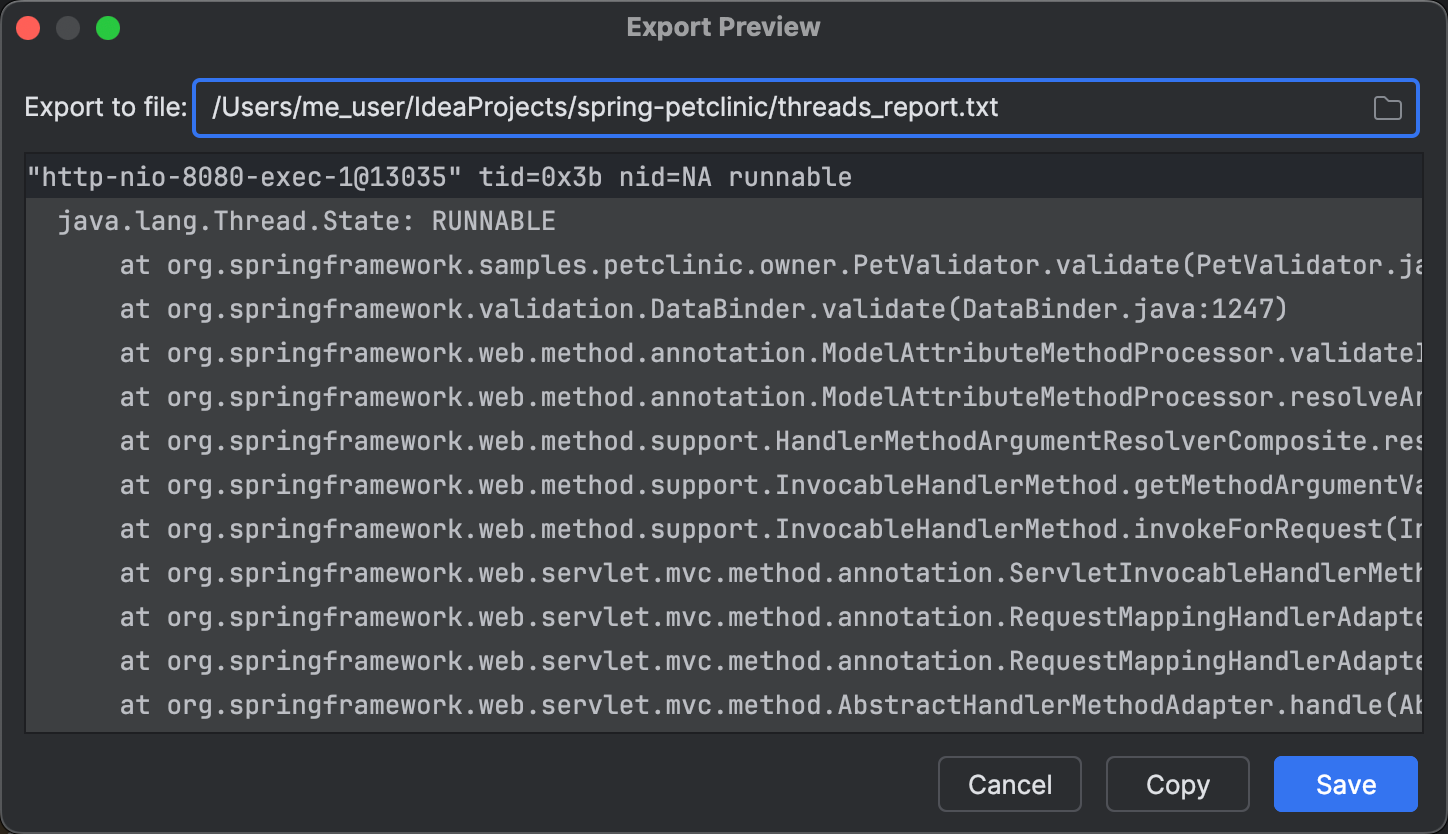The width and height of the screenshot is (1448, 834).
Task: Click the Export Preview title bar
Action: point(722,27)
